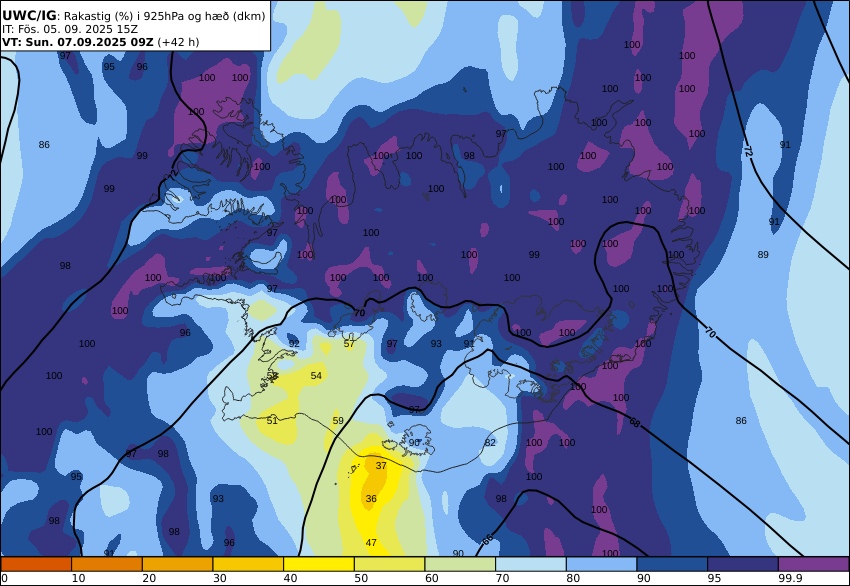Image resolution: width=850 pixels, height=586 pixels.
Task: Click the humidity value 82 on map
Action: (x=490, y=443)
